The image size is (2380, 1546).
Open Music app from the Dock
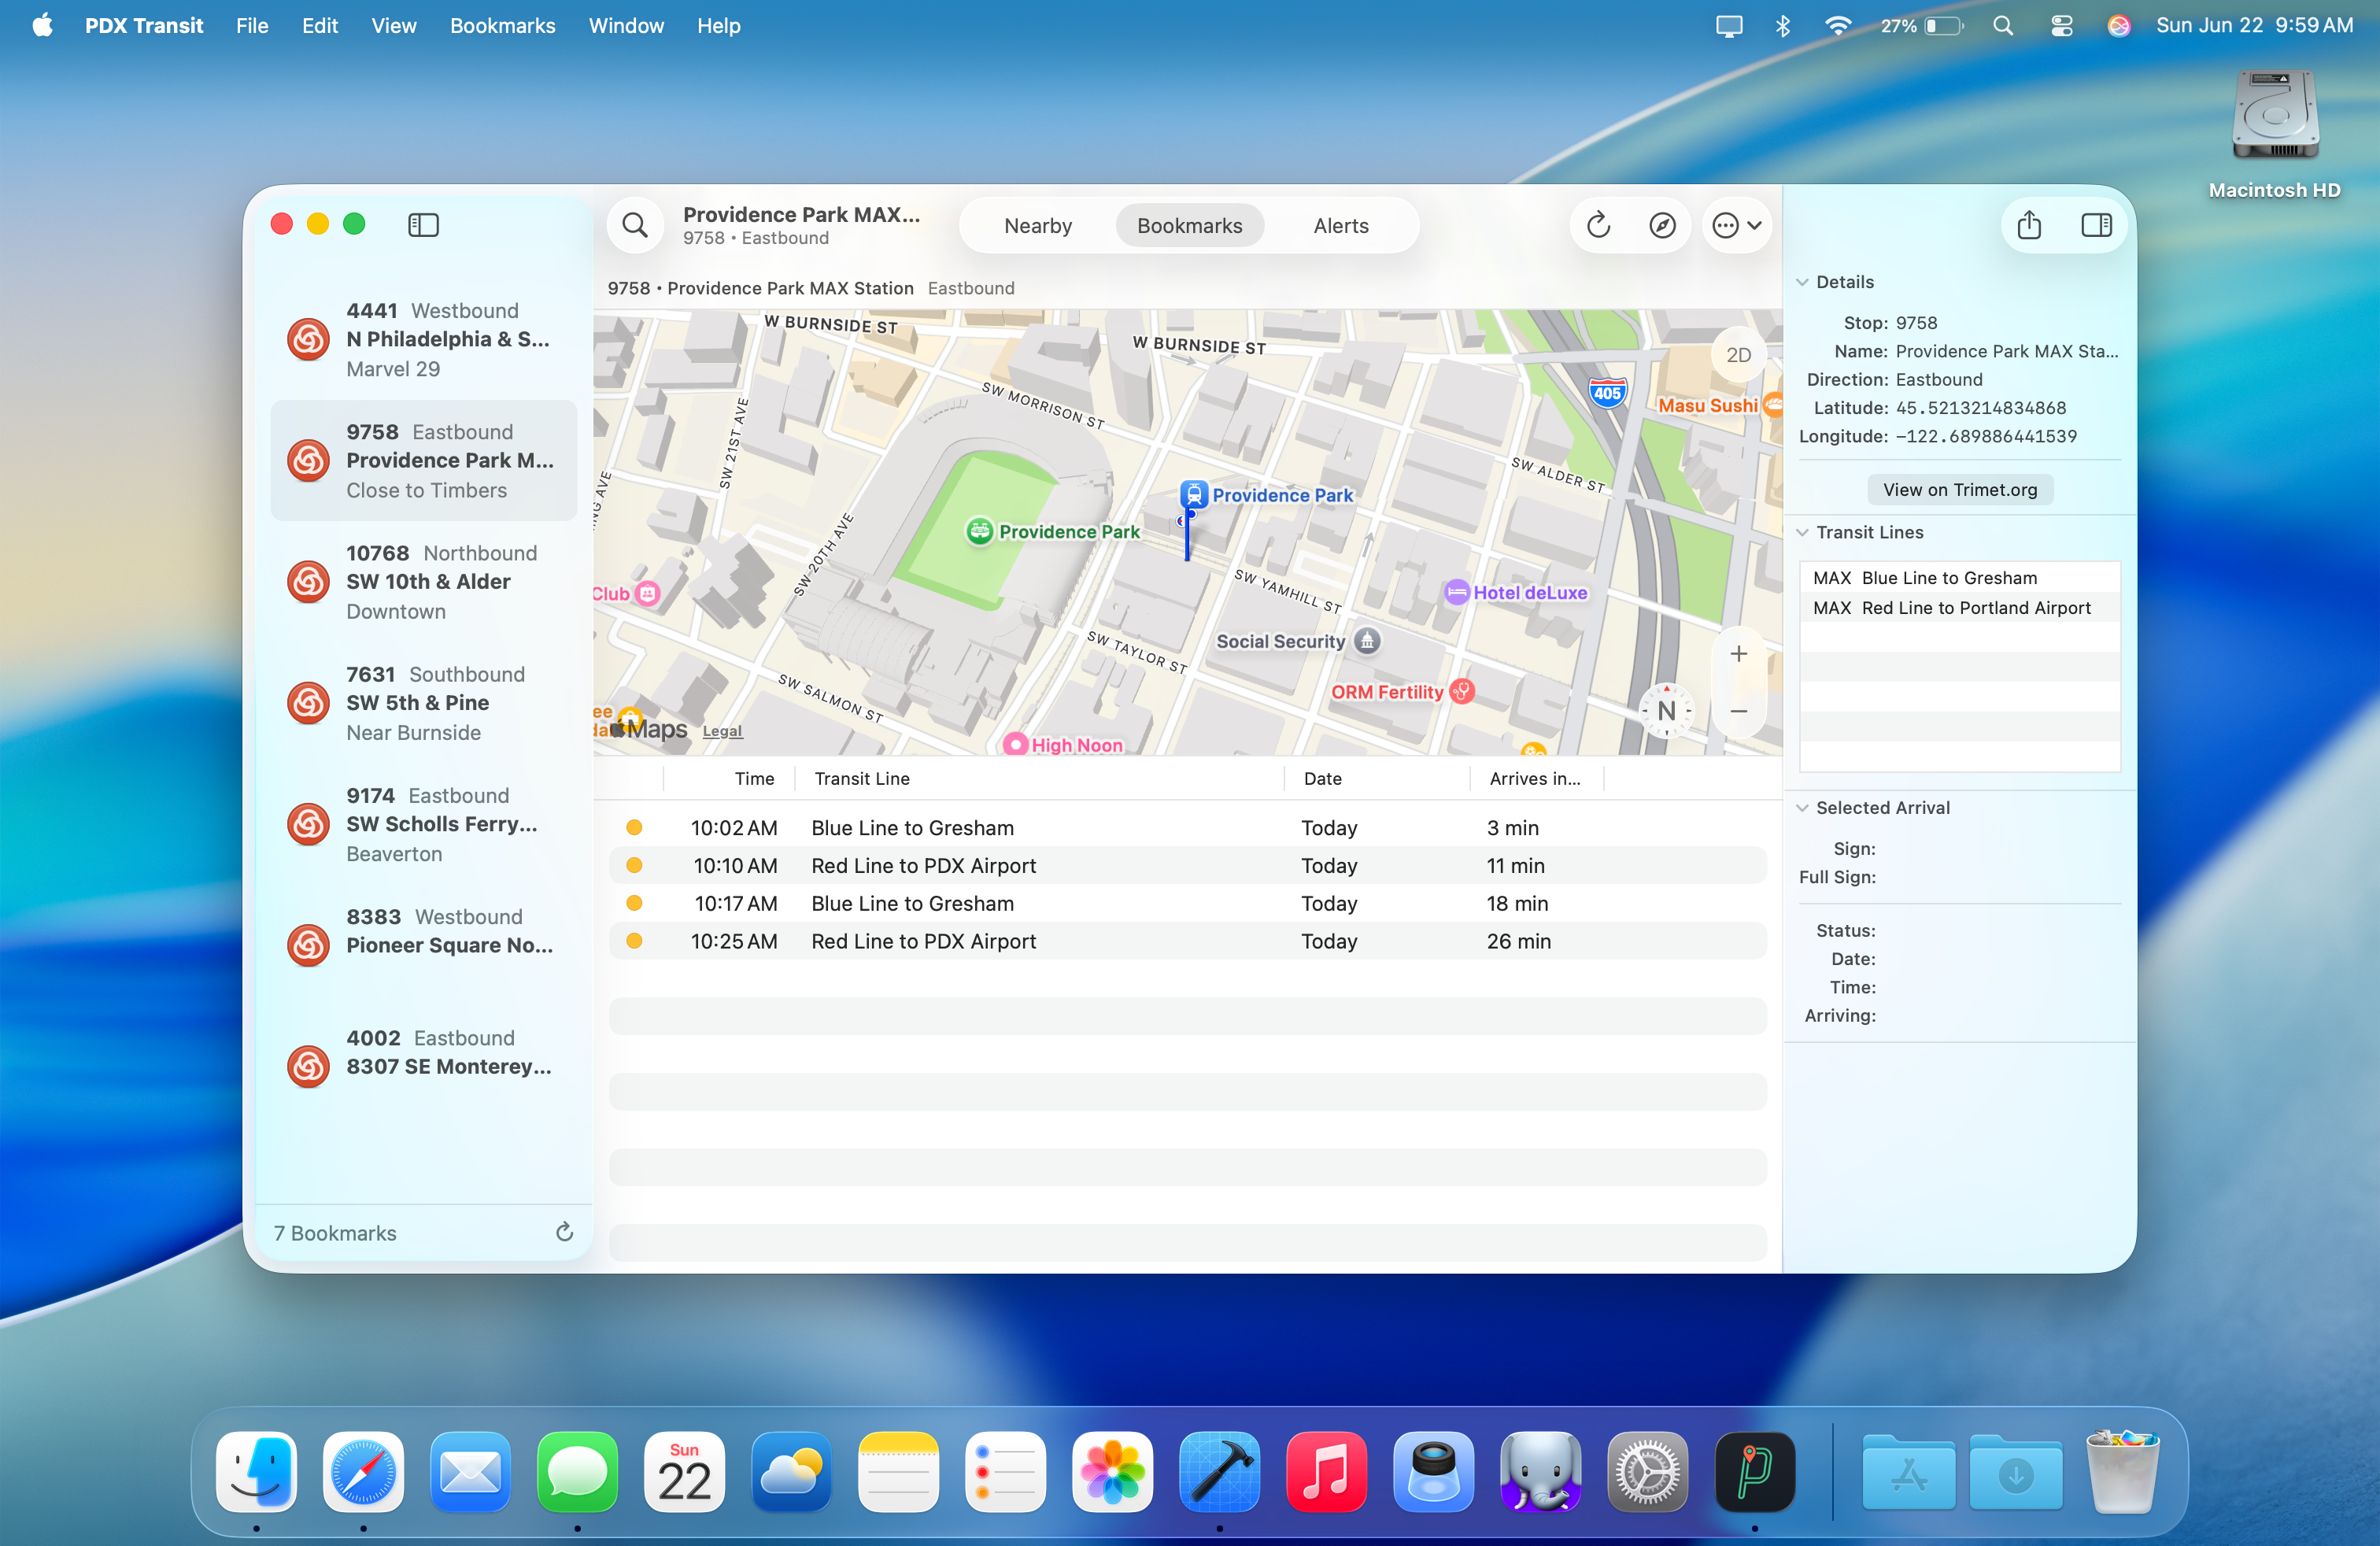(x=1326, y=1472)
